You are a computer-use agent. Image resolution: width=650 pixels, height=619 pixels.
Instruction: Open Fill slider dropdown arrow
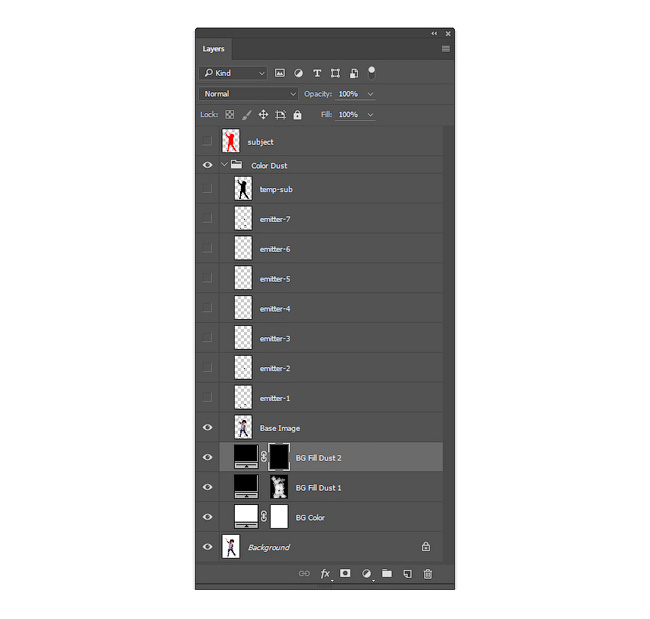click(x=371, y=115)
